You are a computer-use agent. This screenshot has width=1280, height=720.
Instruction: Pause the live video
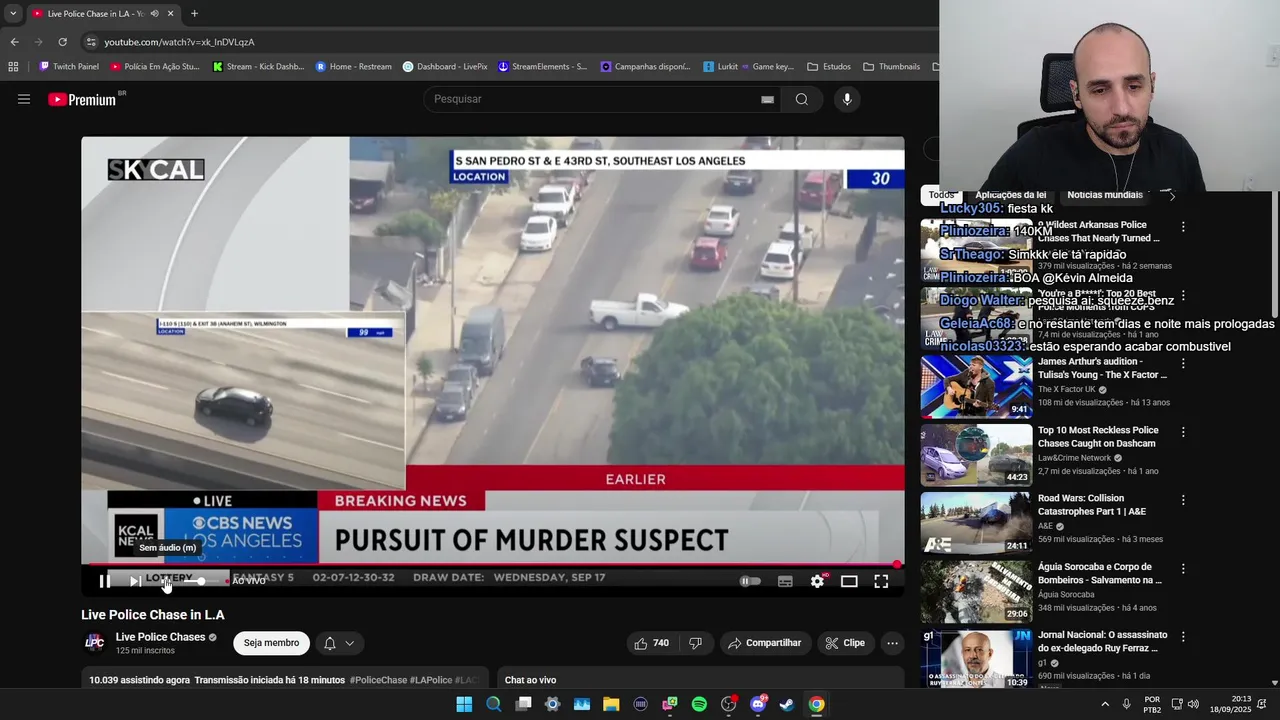pos(104,581)
